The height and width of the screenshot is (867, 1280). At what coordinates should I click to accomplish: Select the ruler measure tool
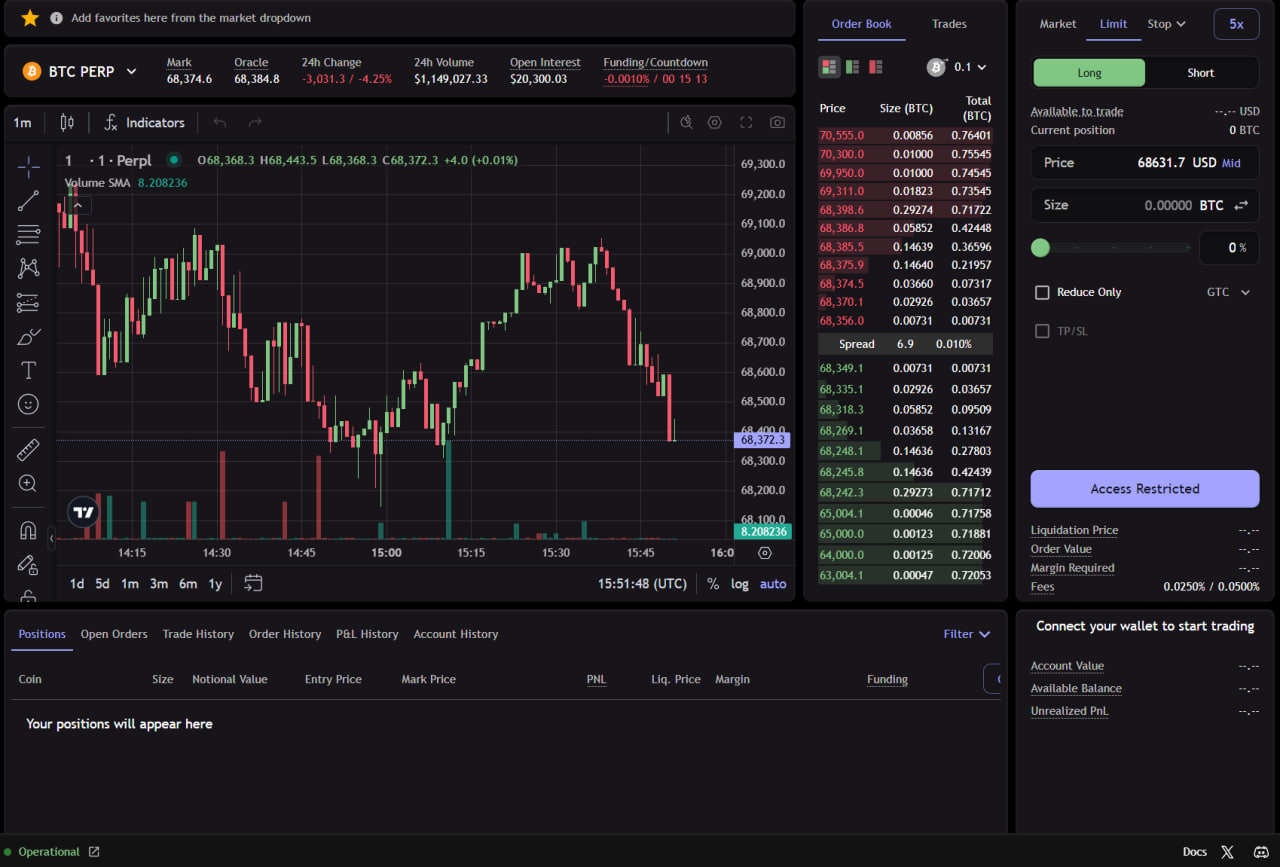pos(28,450)
